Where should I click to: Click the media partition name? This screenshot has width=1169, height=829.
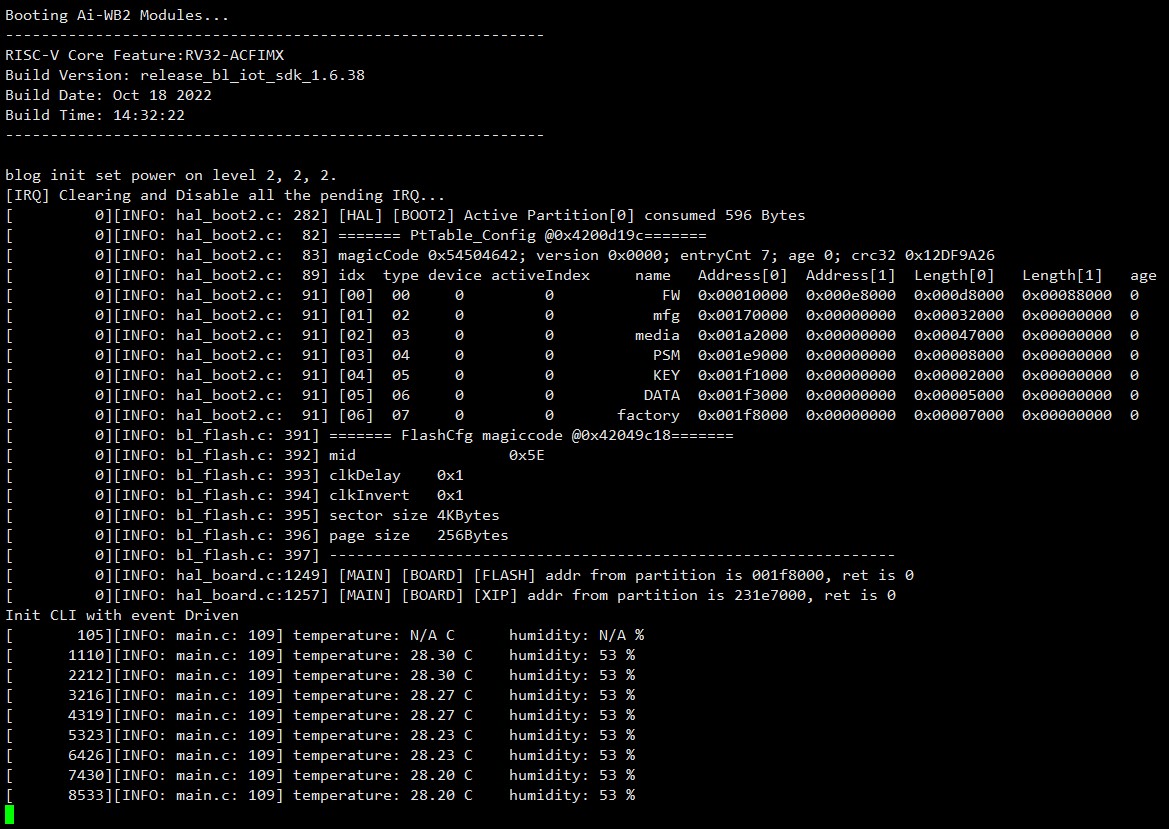(x=657, y=335)
